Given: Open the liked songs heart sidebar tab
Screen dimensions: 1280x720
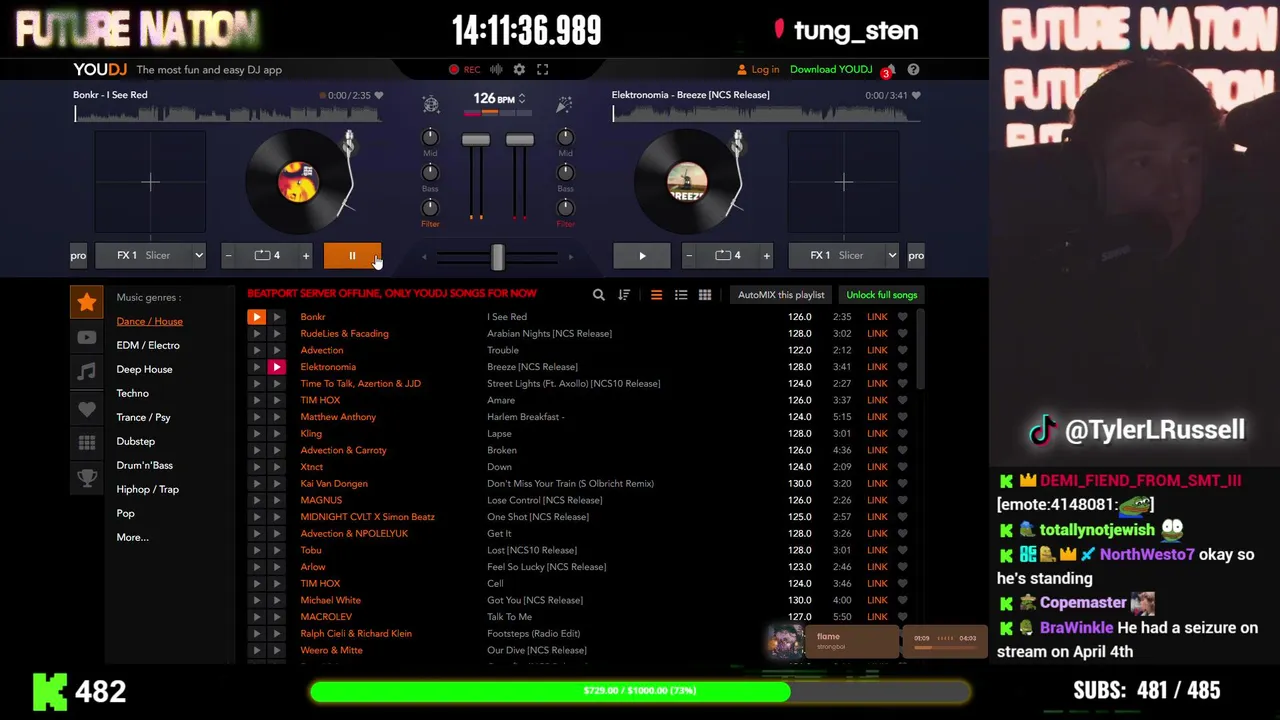Looking at the screenshot, I should pos(87,408).
